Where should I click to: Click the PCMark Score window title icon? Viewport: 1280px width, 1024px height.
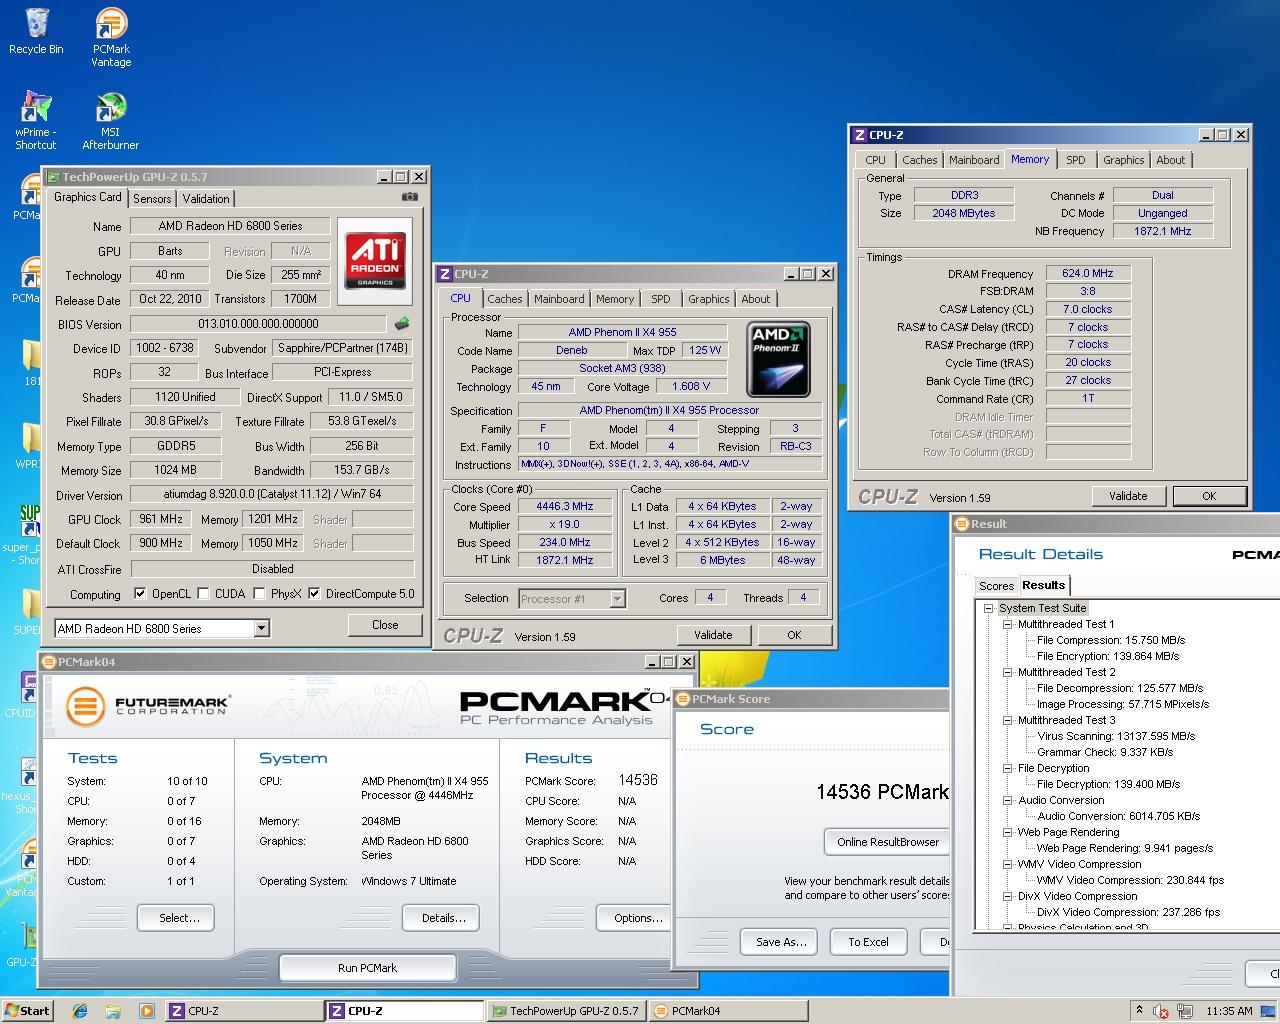[x=683, y=699]
